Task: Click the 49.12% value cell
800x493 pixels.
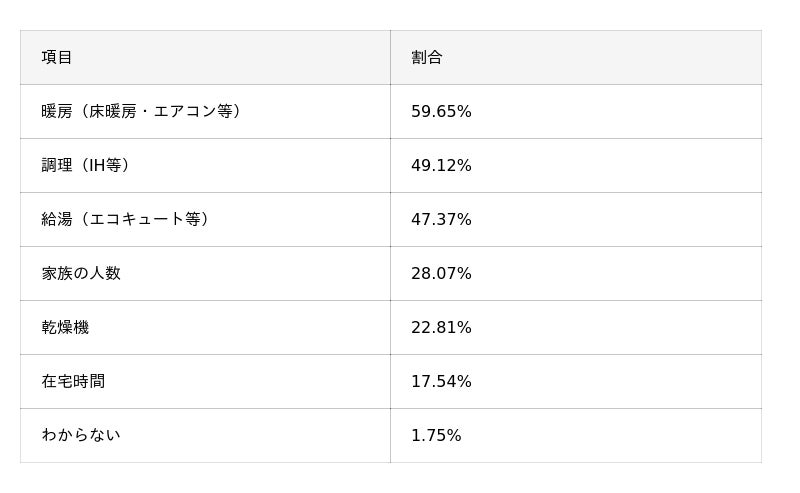Action: [x=441, y=165]
